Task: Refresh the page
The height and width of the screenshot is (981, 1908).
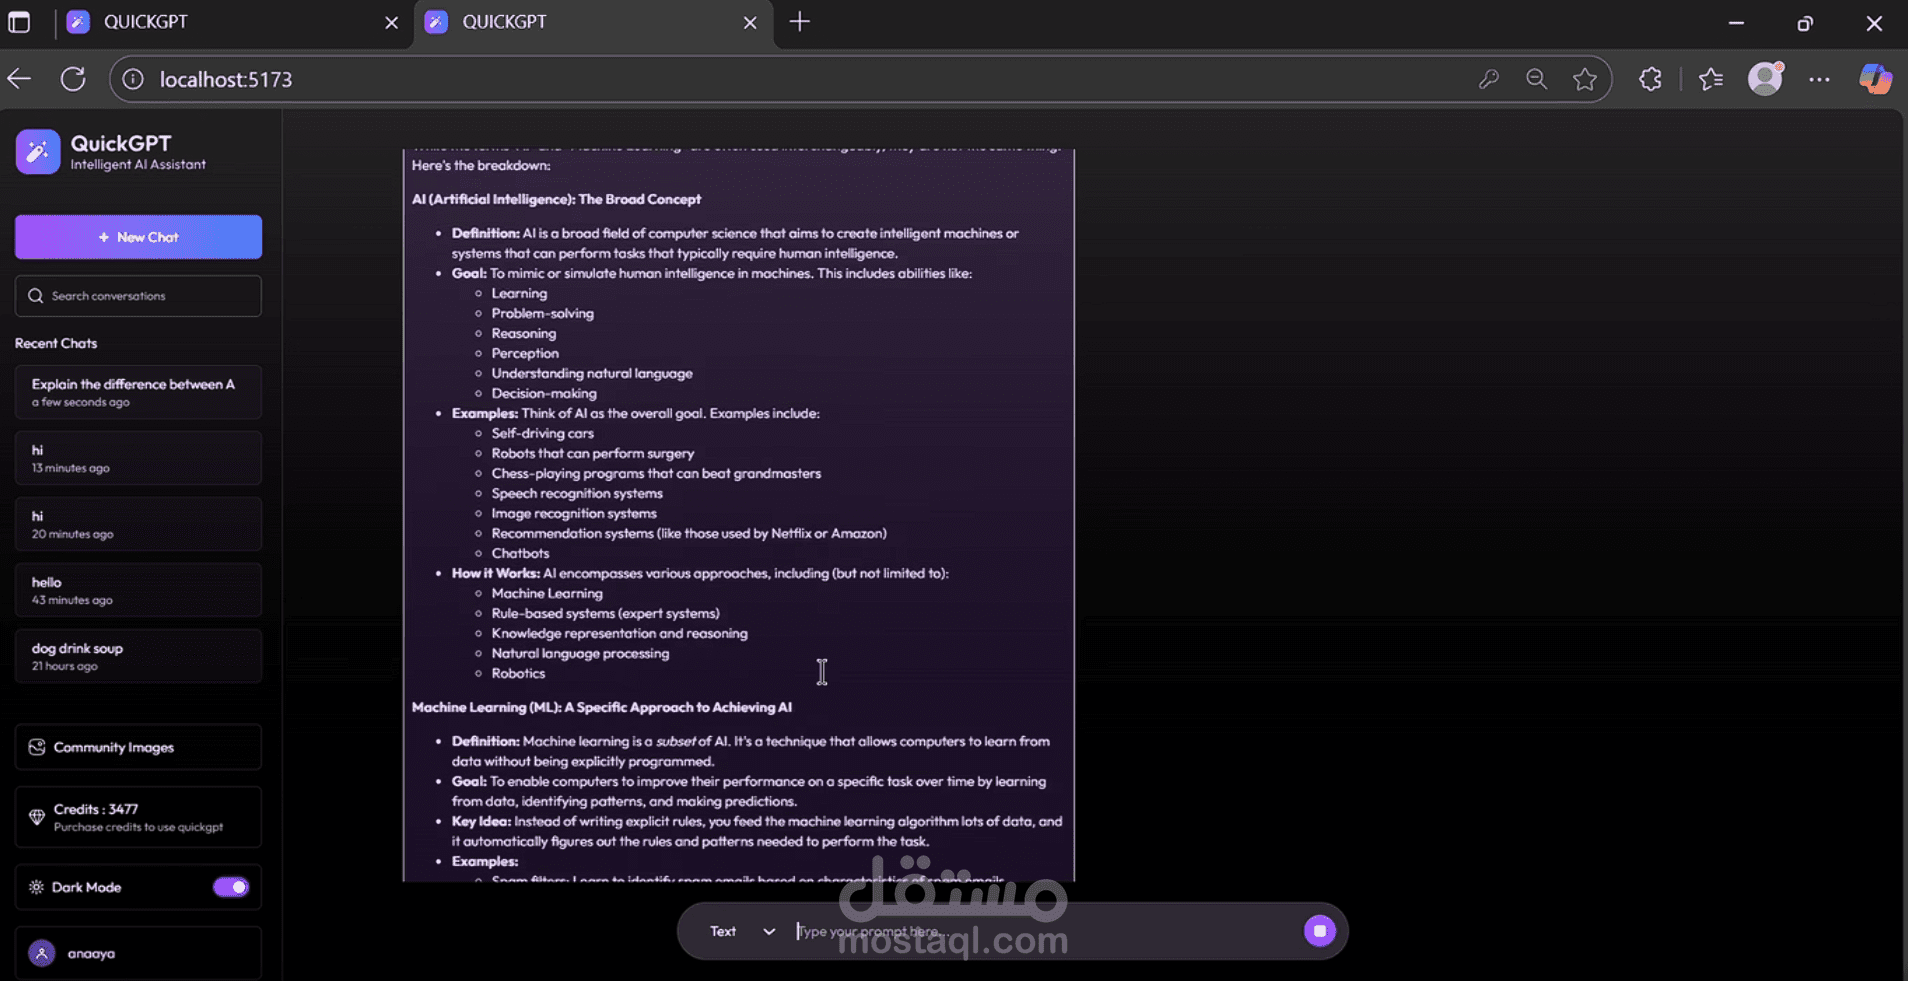Action: click(73, 79)
